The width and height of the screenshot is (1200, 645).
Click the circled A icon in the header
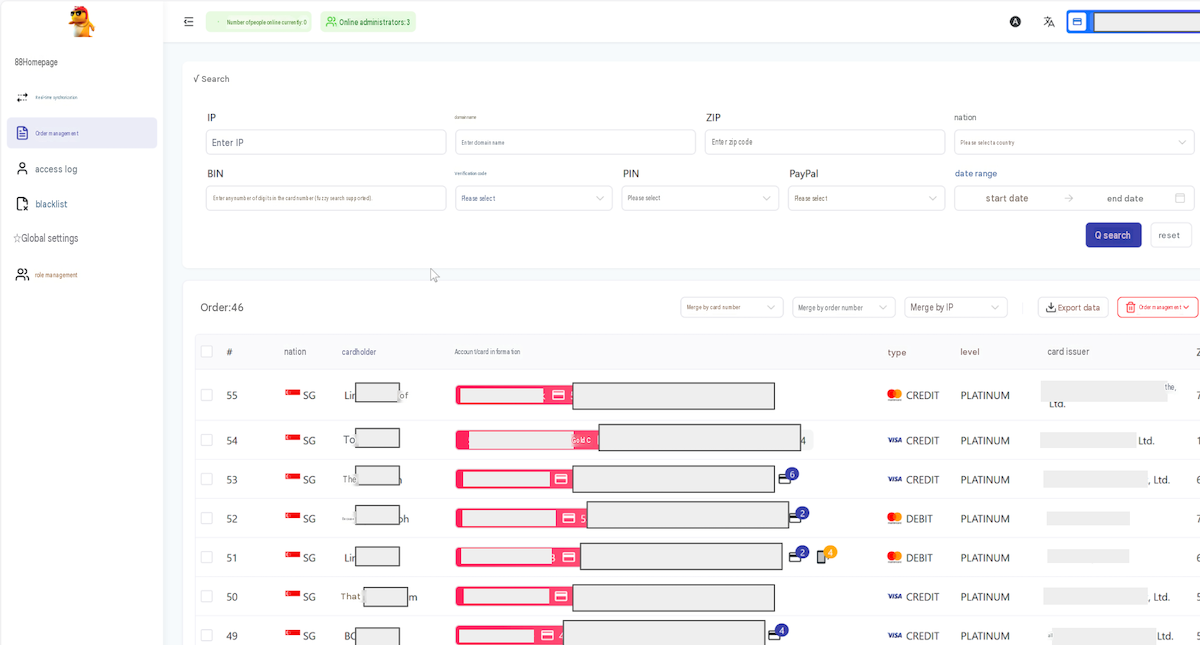click(1015, 21)
